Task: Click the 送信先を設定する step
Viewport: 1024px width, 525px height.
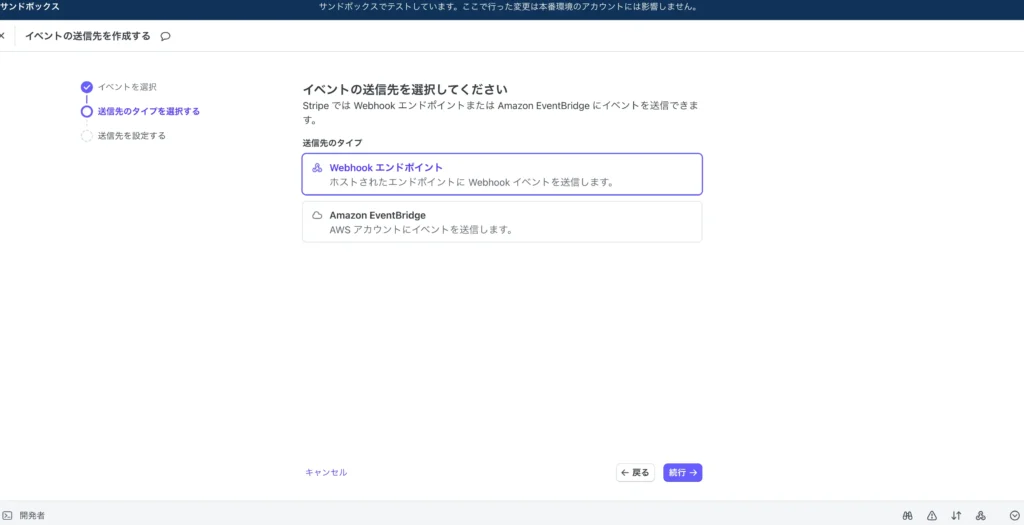Action: coord(131,135)
